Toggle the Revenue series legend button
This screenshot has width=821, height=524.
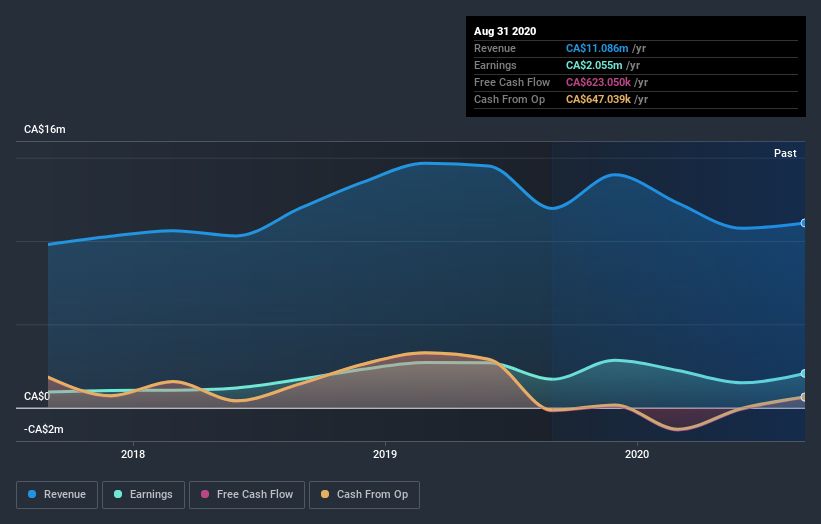(x=57, y=495)
